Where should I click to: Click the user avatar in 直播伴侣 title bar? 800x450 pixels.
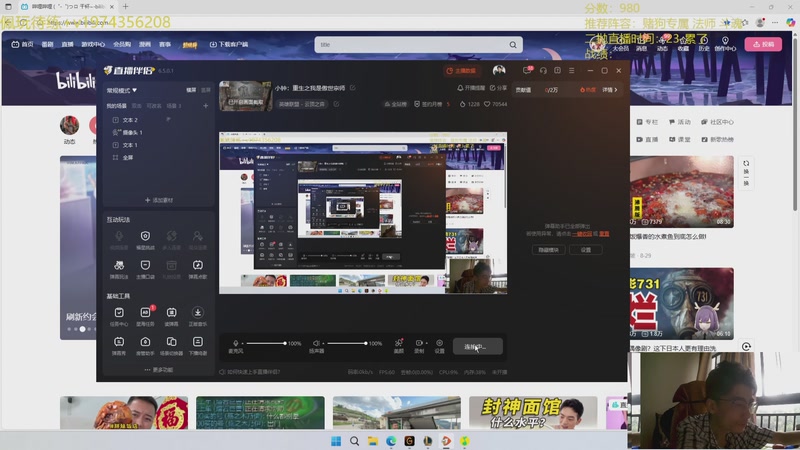tap(499, 70)
